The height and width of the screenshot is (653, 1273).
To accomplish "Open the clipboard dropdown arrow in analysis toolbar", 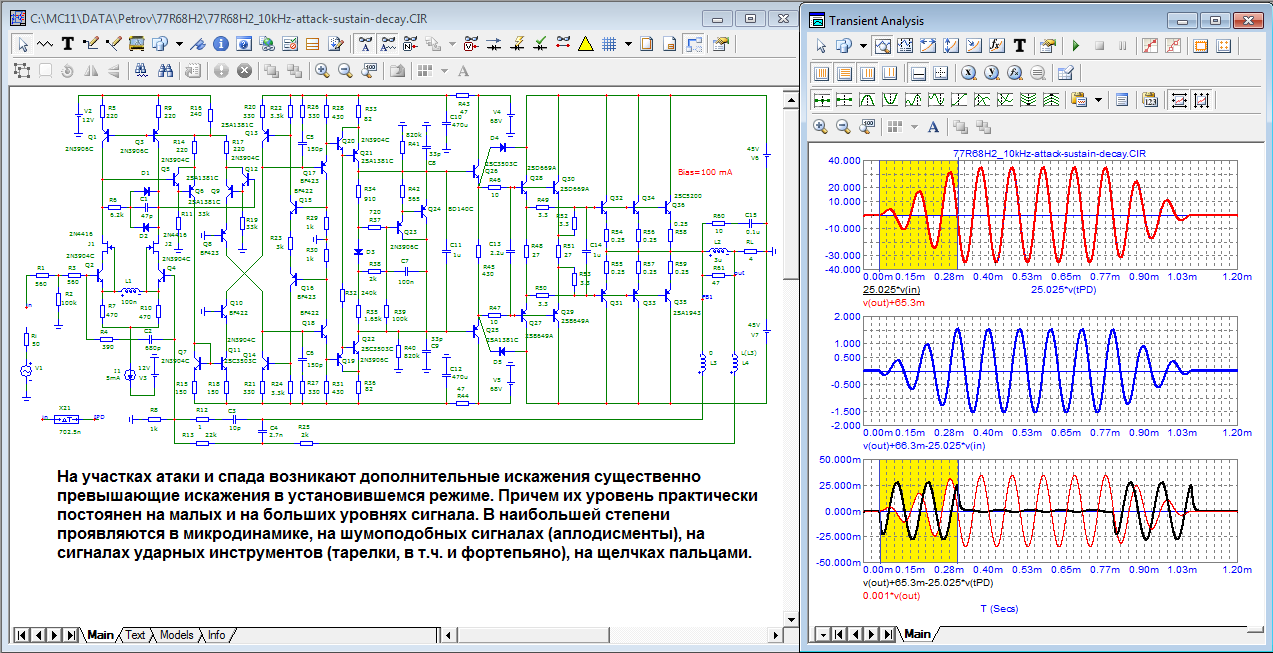I will 1098,100.
